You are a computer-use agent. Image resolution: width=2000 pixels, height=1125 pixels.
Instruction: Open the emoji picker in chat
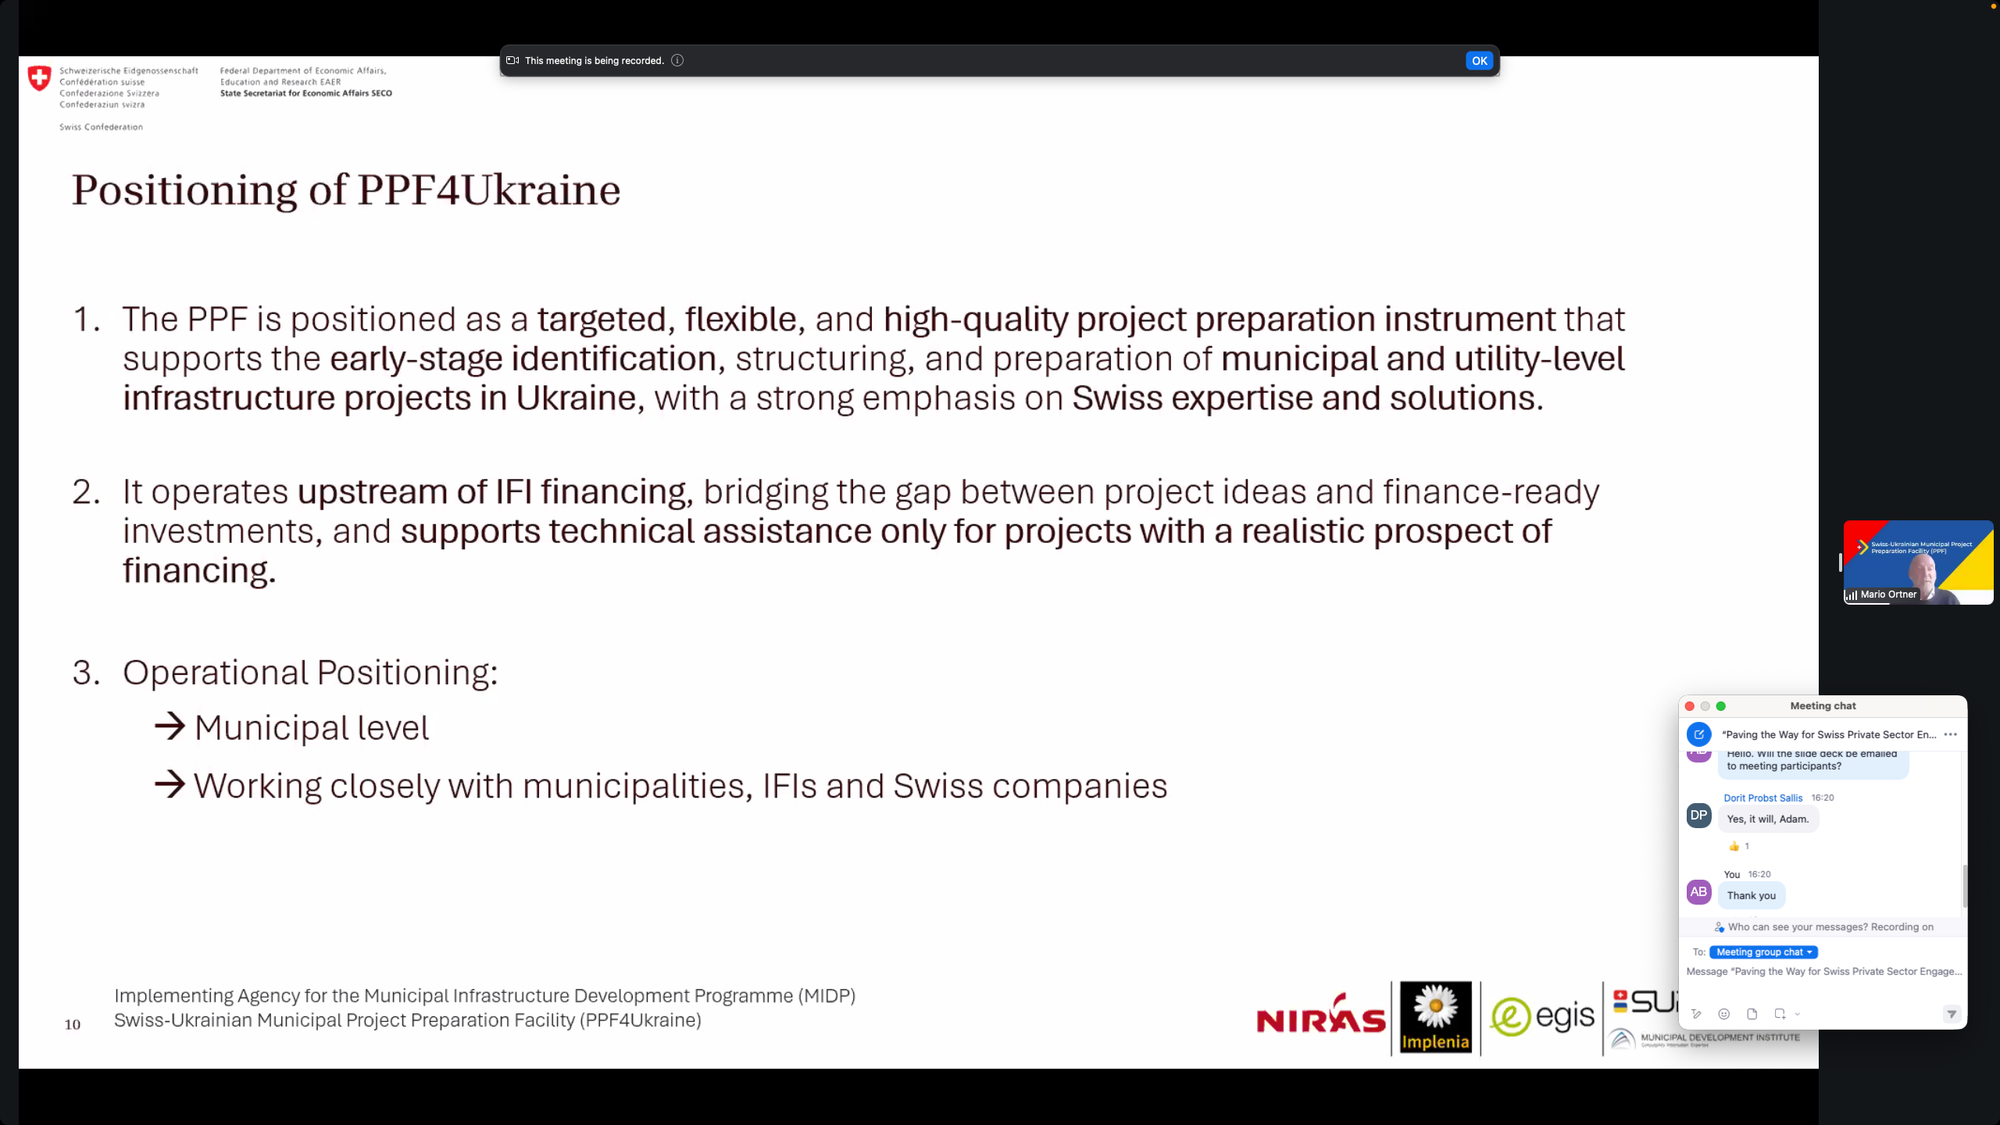pos(1724,1014)
